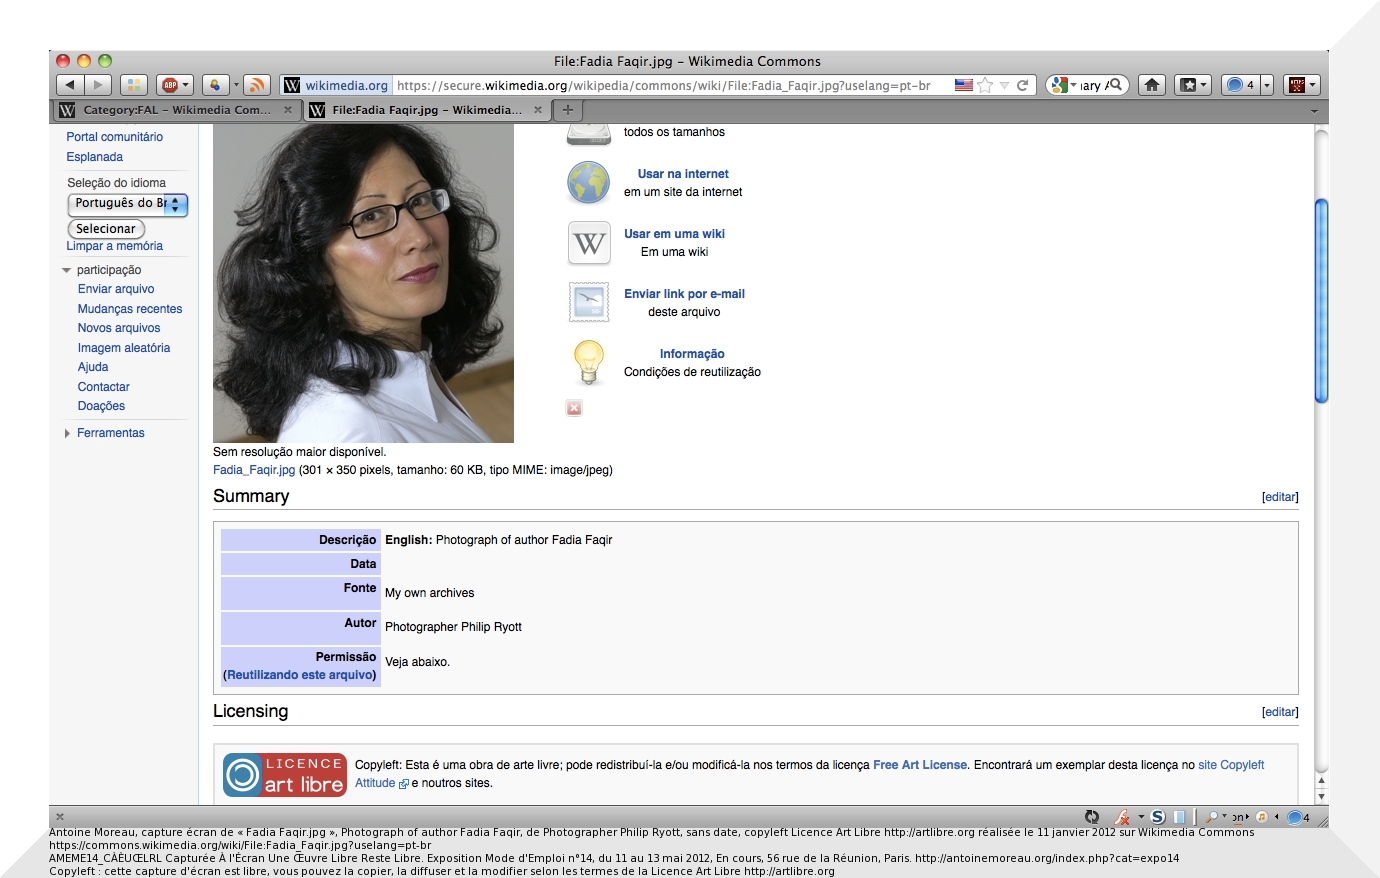
Task: Click the globe icon for Usar na internet
Action: tap(588, 183)
